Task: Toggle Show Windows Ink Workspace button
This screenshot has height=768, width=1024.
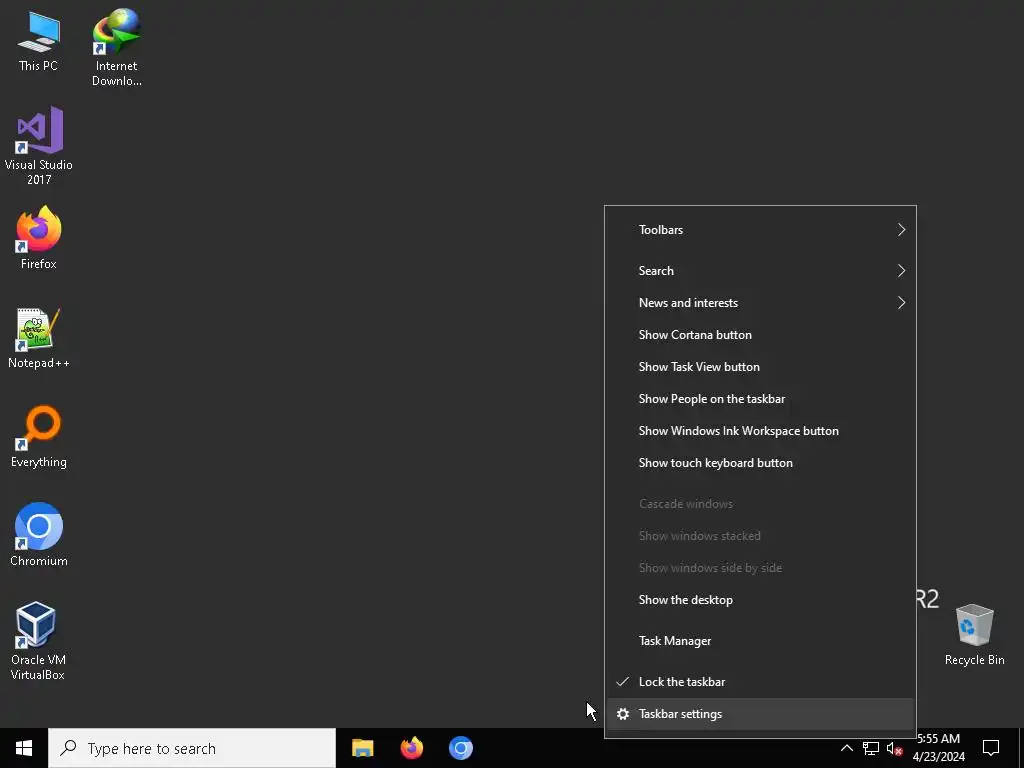Action: pyautogui.click(x=760, y=430)
